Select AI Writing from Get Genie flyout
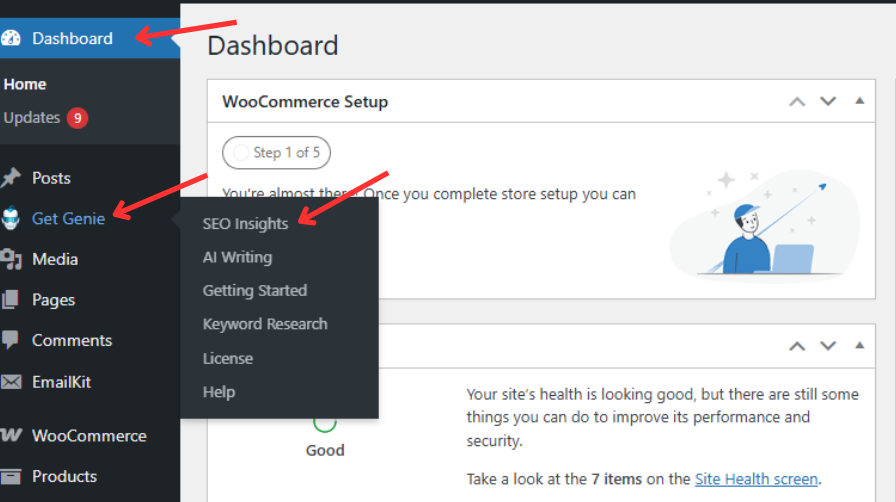The width and height of the screenshot is (896, 502). pyautogui.click(x=237, y=257)
